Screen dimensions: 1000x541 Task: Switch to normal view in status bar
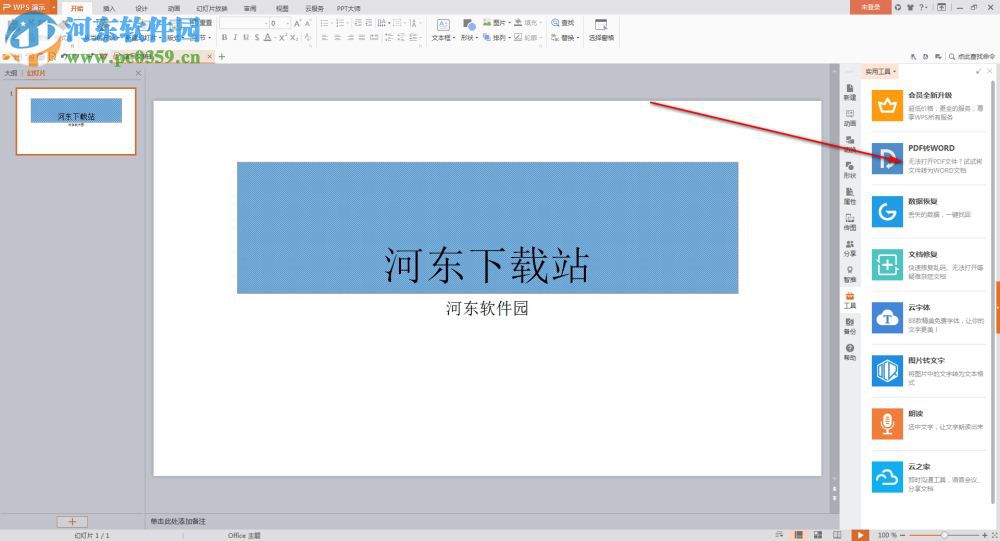click(x=798, y=535)
